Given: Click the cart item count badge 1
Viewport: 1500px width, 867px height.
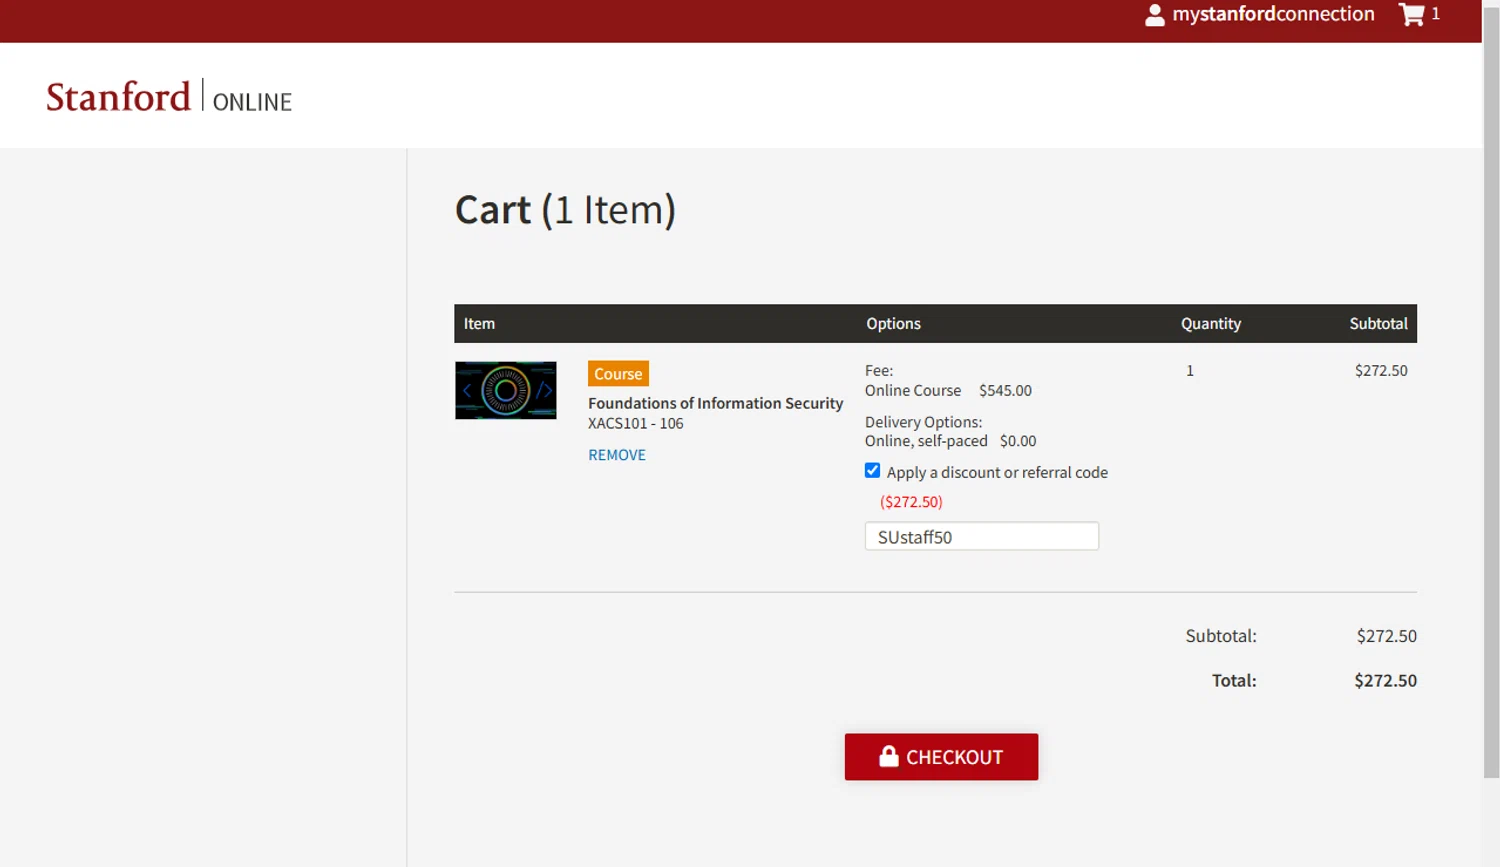Looking at the screenshot, I should pyautogui.click(x=1435, y=14).
